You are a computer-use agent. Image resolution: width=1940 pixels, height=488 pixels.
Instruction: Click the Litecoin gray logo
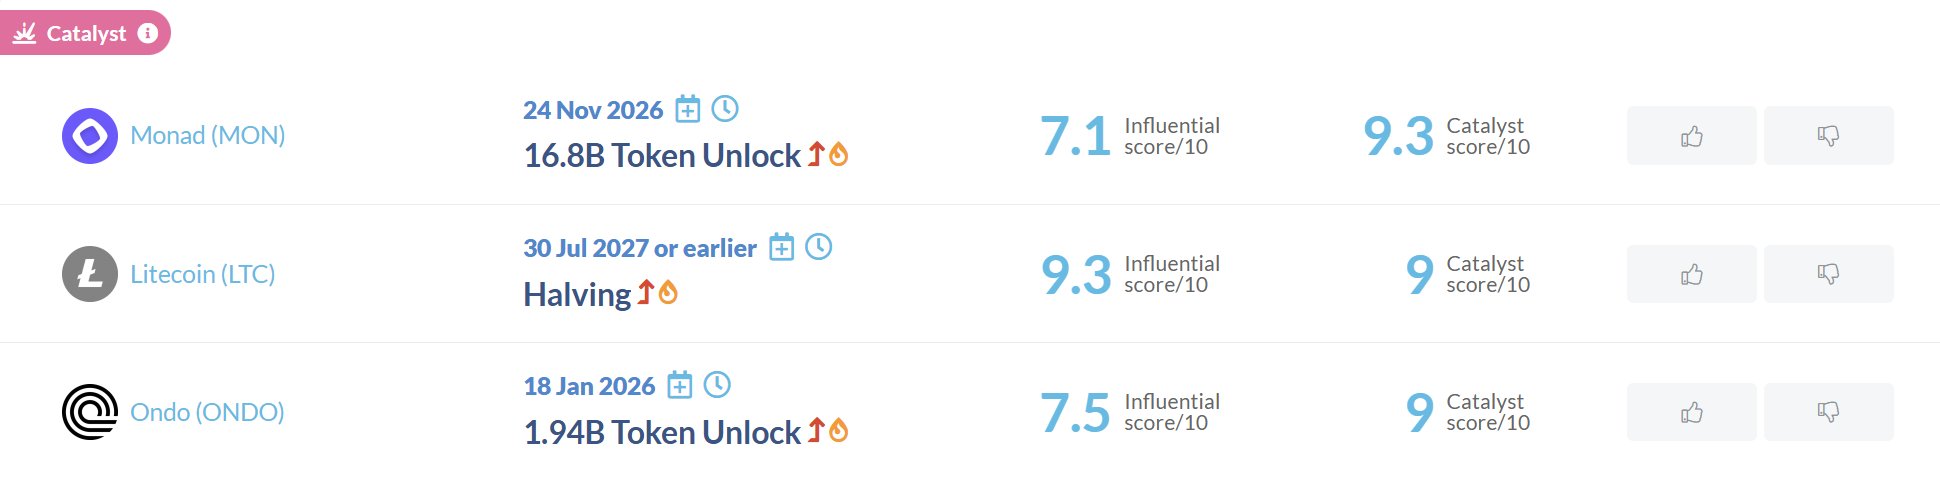click(x=90, y=274)
